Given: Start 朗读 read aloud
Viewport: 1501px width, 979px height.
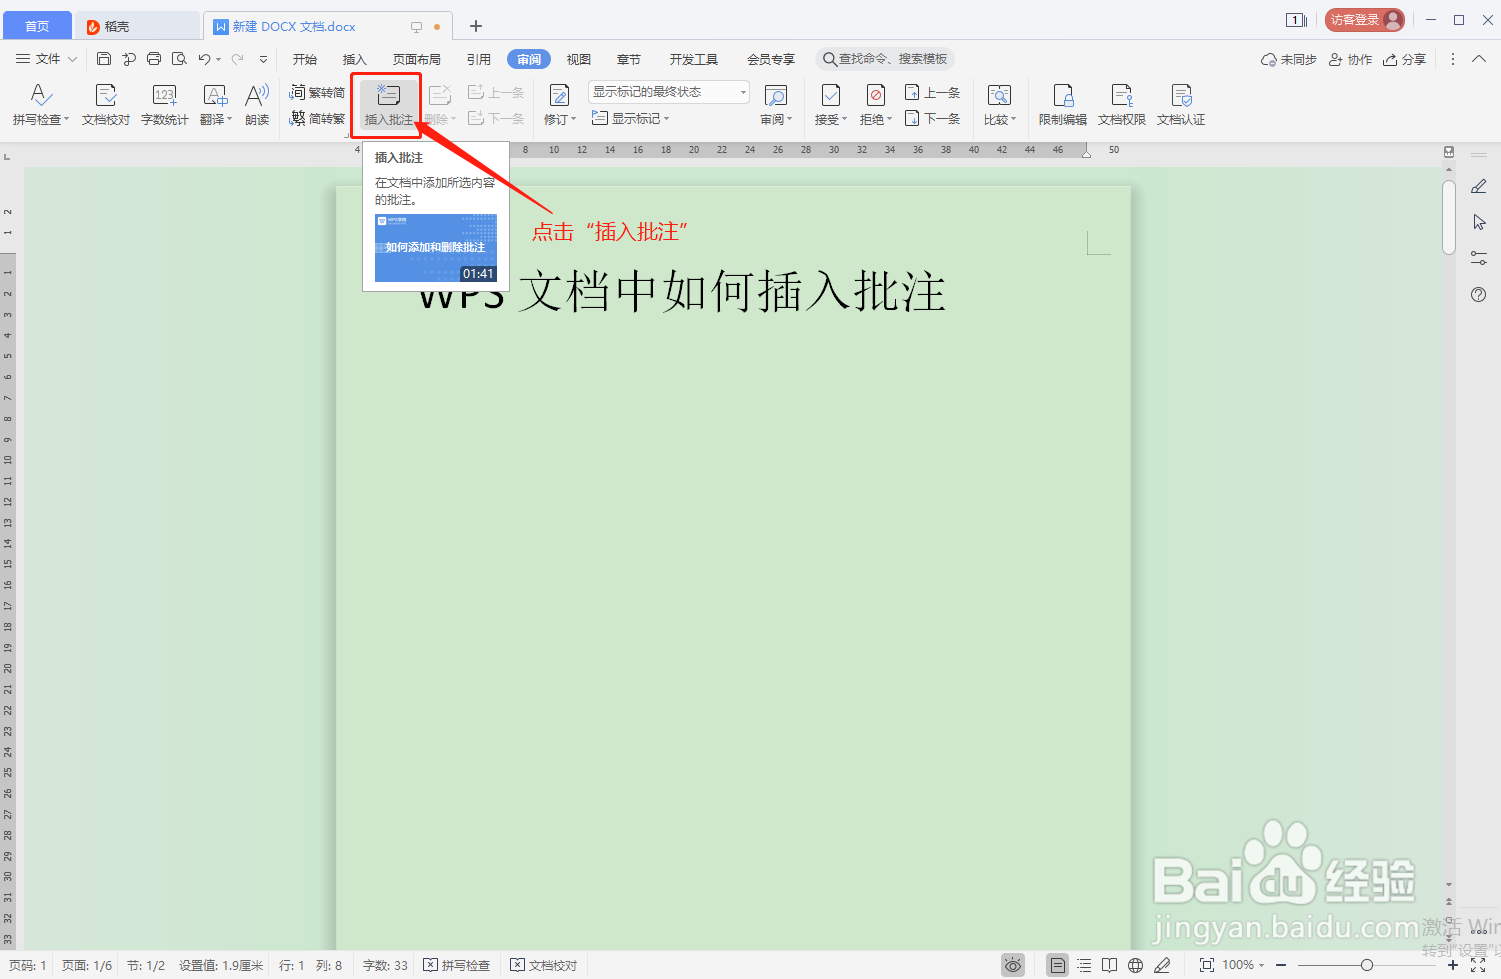Looking at the screenshot, I should click(257, 105).
